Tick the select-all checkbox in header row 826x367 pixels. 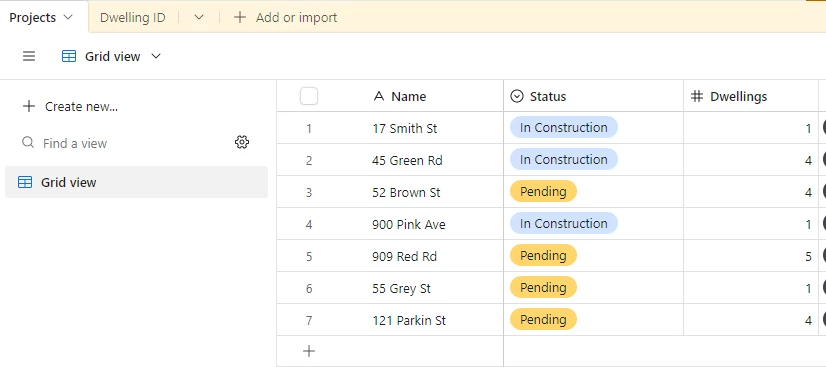coord(309,96)
